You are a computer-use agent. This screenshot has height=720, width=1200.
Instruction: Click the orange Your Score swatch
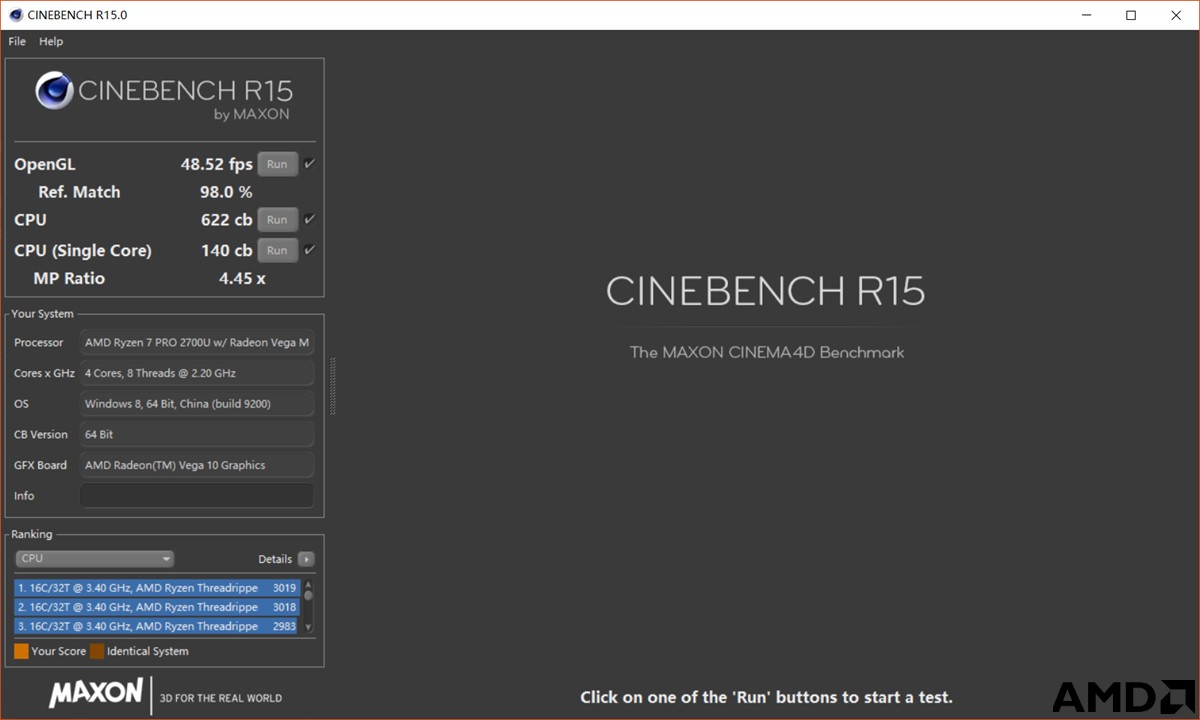pyautogui.click(x=21, y=651)
